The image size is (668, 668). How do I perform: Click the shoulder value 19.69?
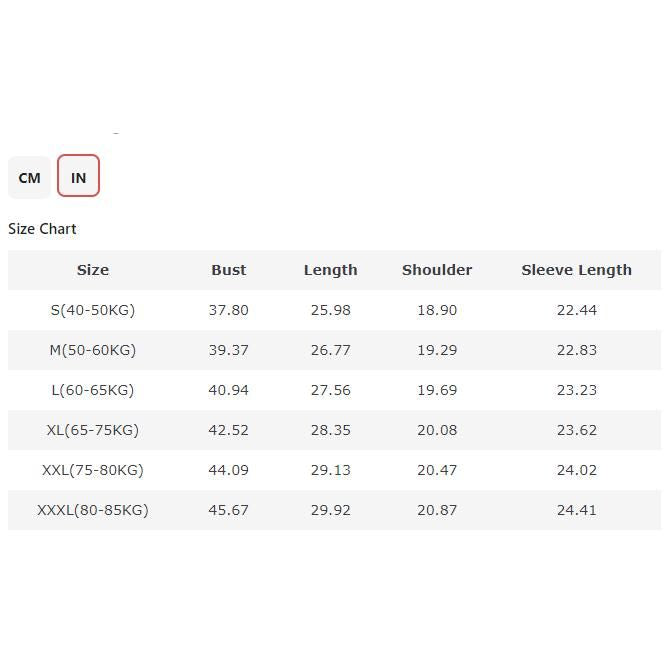tap(437, 390)
